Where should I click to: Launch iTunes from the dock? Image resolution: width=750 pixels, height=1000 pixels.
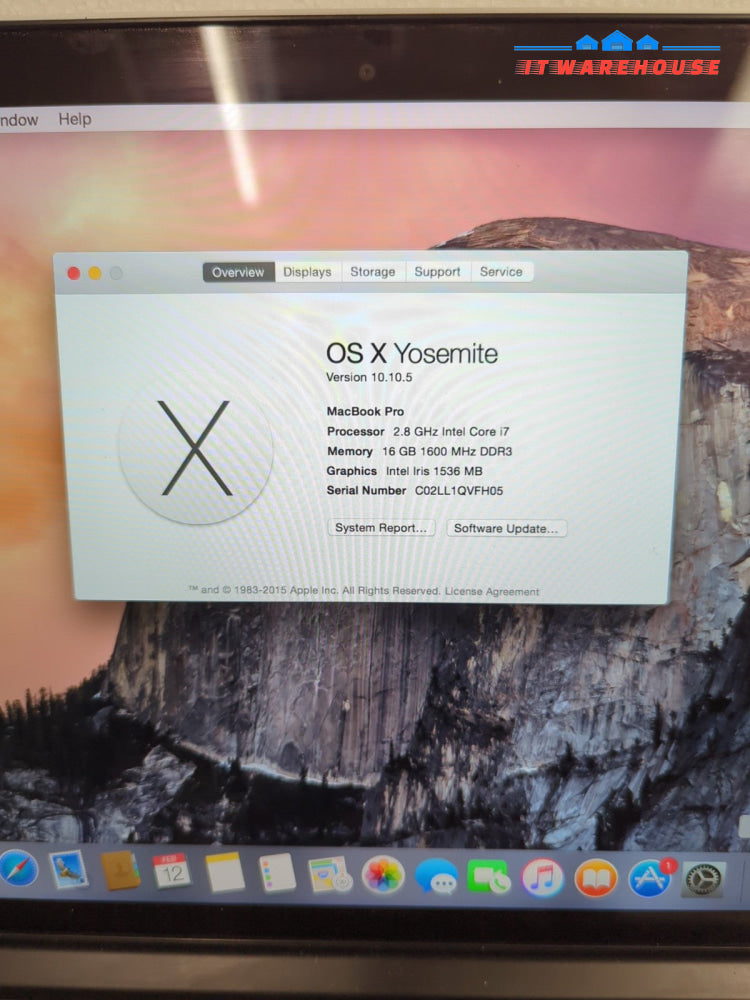click(x=542, y=878)
